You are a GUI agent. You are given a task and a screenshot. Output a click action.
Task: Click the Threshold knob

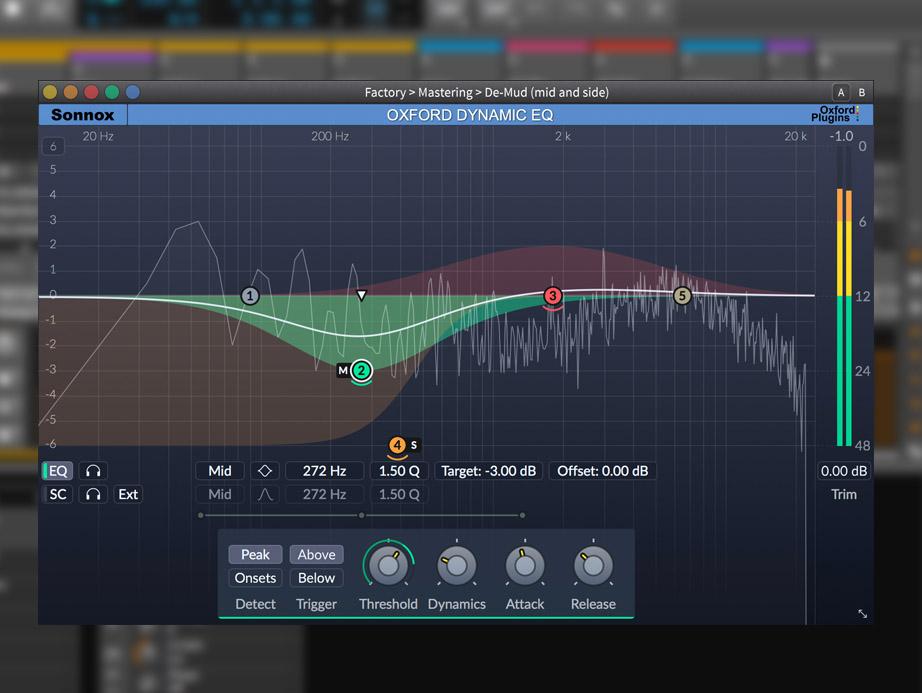point(387,566)
